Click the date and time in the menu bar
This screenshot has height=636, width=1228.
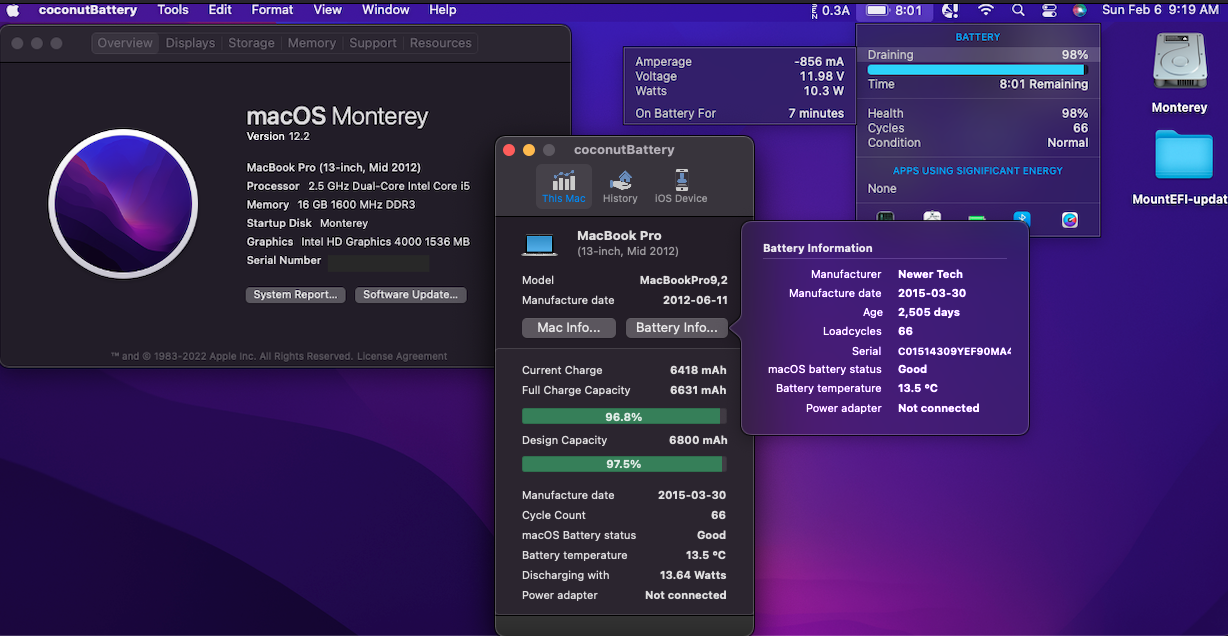(x=1160, y=10)
